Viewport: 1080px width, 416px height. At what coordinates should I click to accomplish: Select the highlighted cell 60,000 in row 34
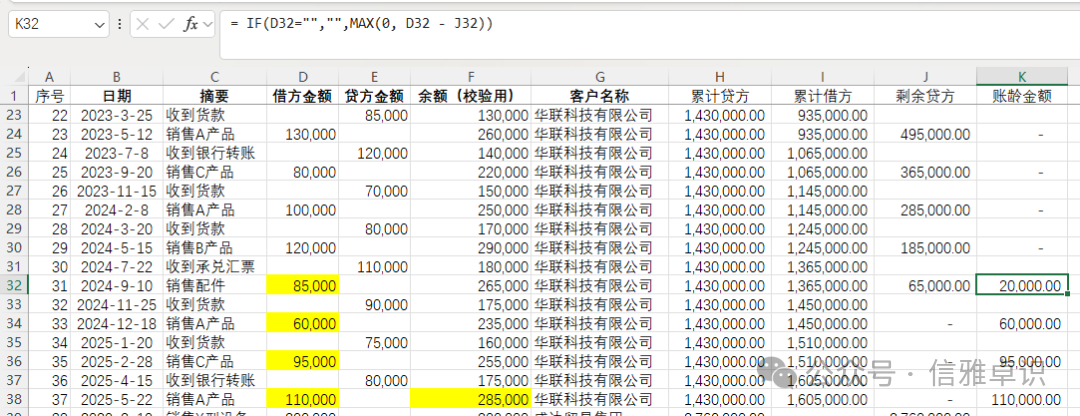point(303,323)
